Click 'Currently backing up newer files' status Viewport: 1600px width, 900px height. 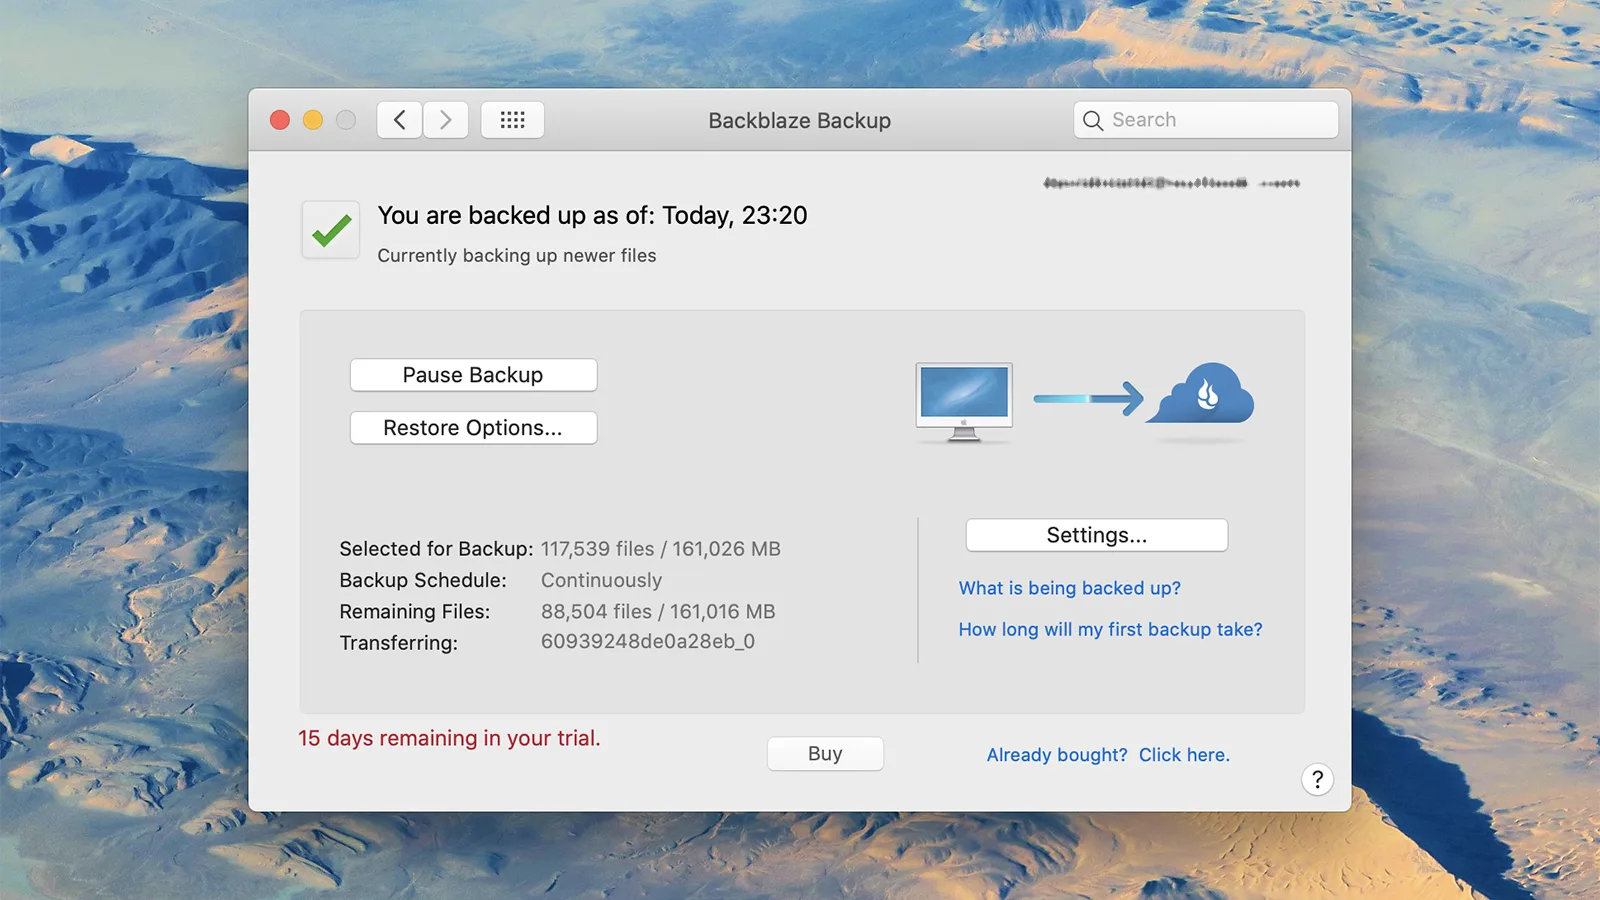click(517, 255)
